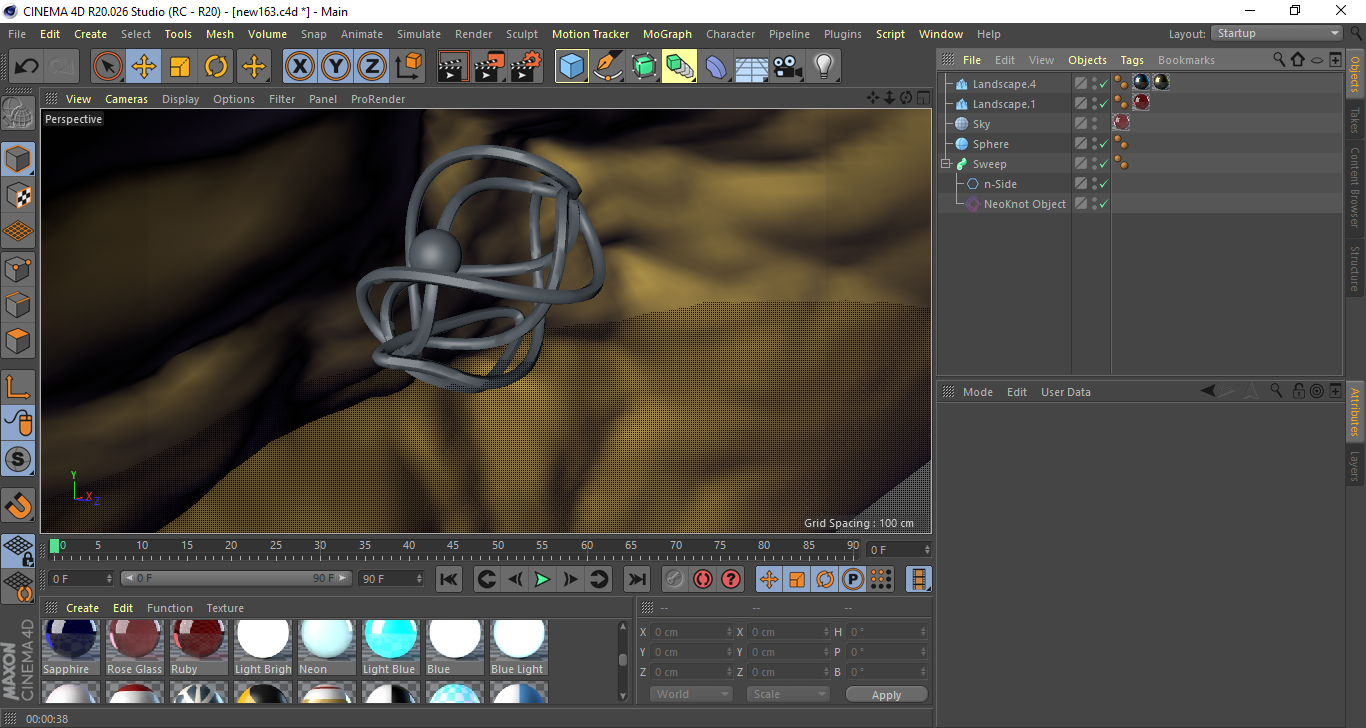Add a Light object
This screenshot has height=728, width=1366.
click(x=823, y=67)
